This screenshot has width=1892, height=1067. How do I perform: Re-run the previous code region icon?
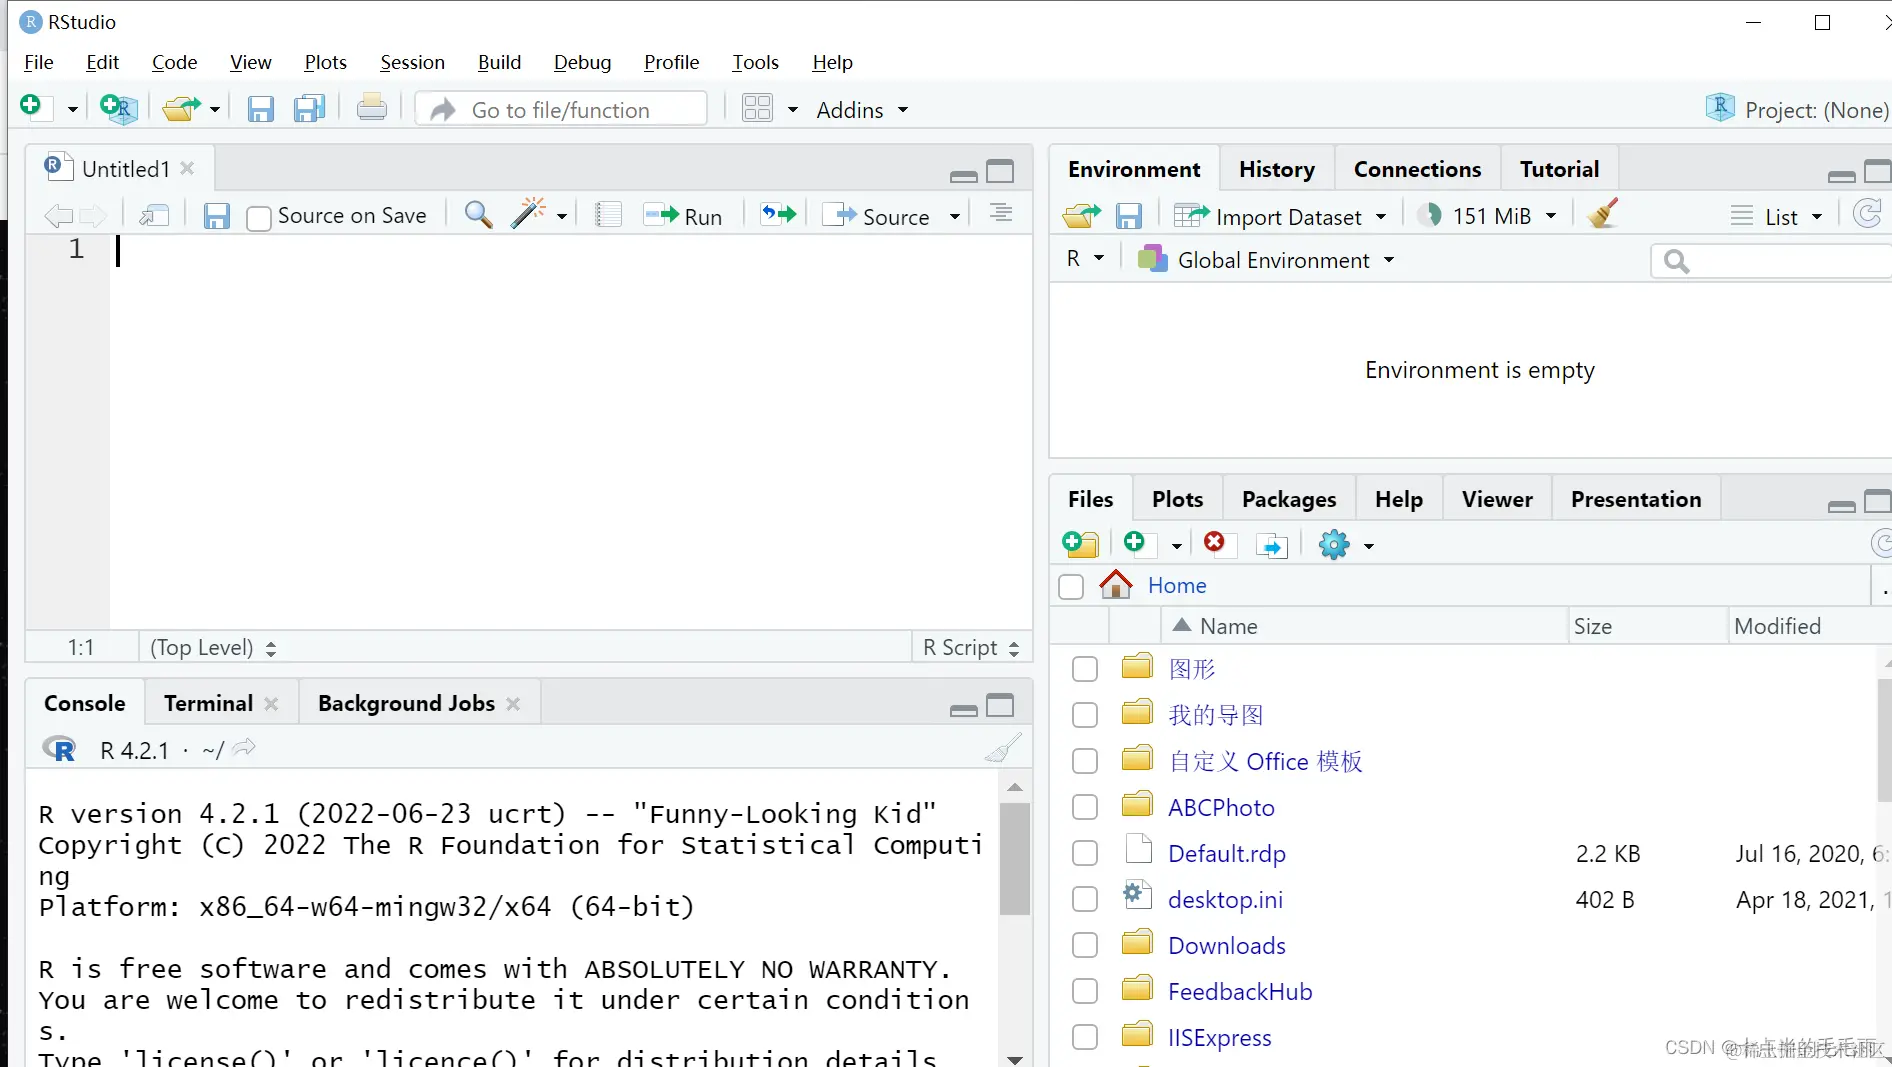coord(778,214)
